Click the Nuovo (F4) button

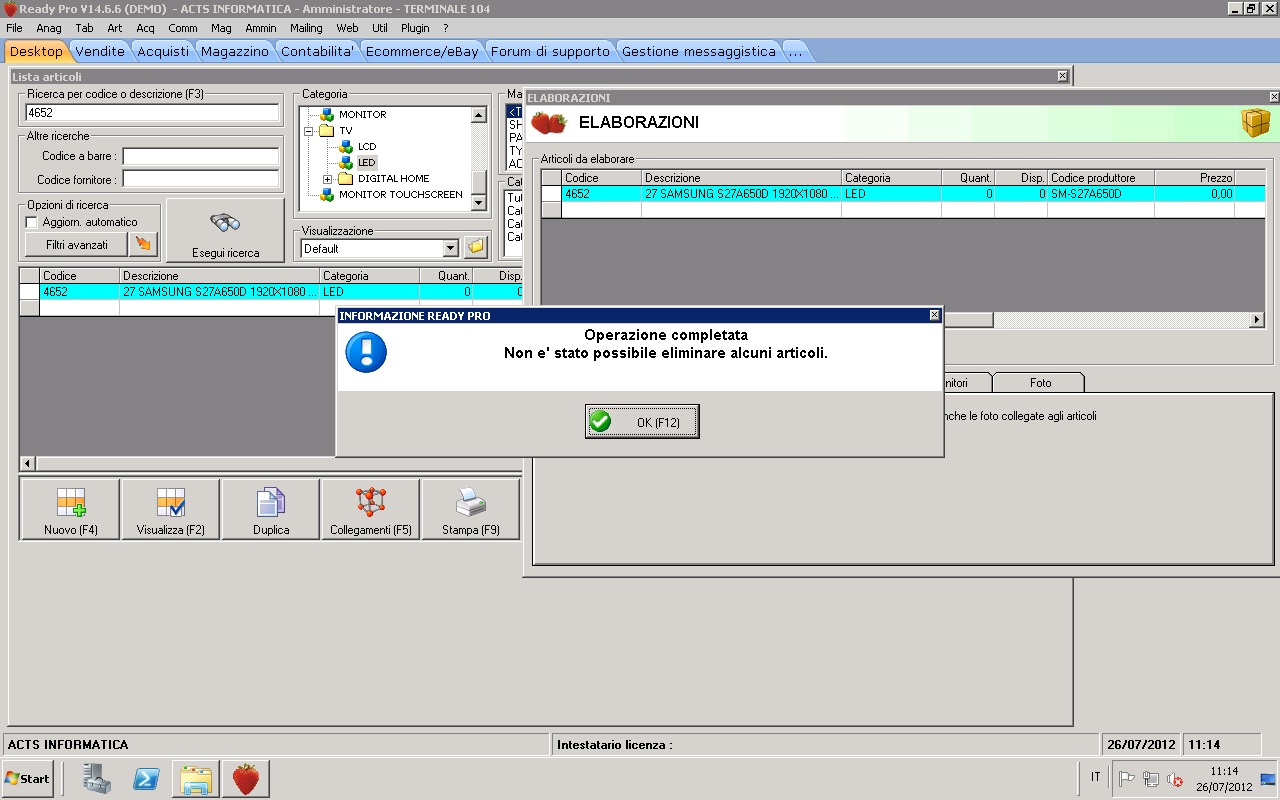coord(70,510)
